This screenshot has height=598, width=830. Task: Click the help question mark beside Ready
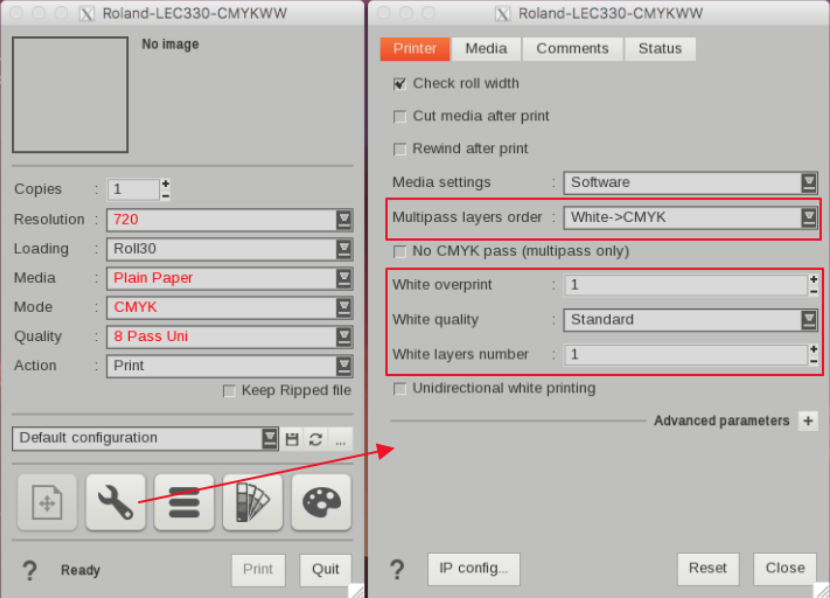[30, 570]
